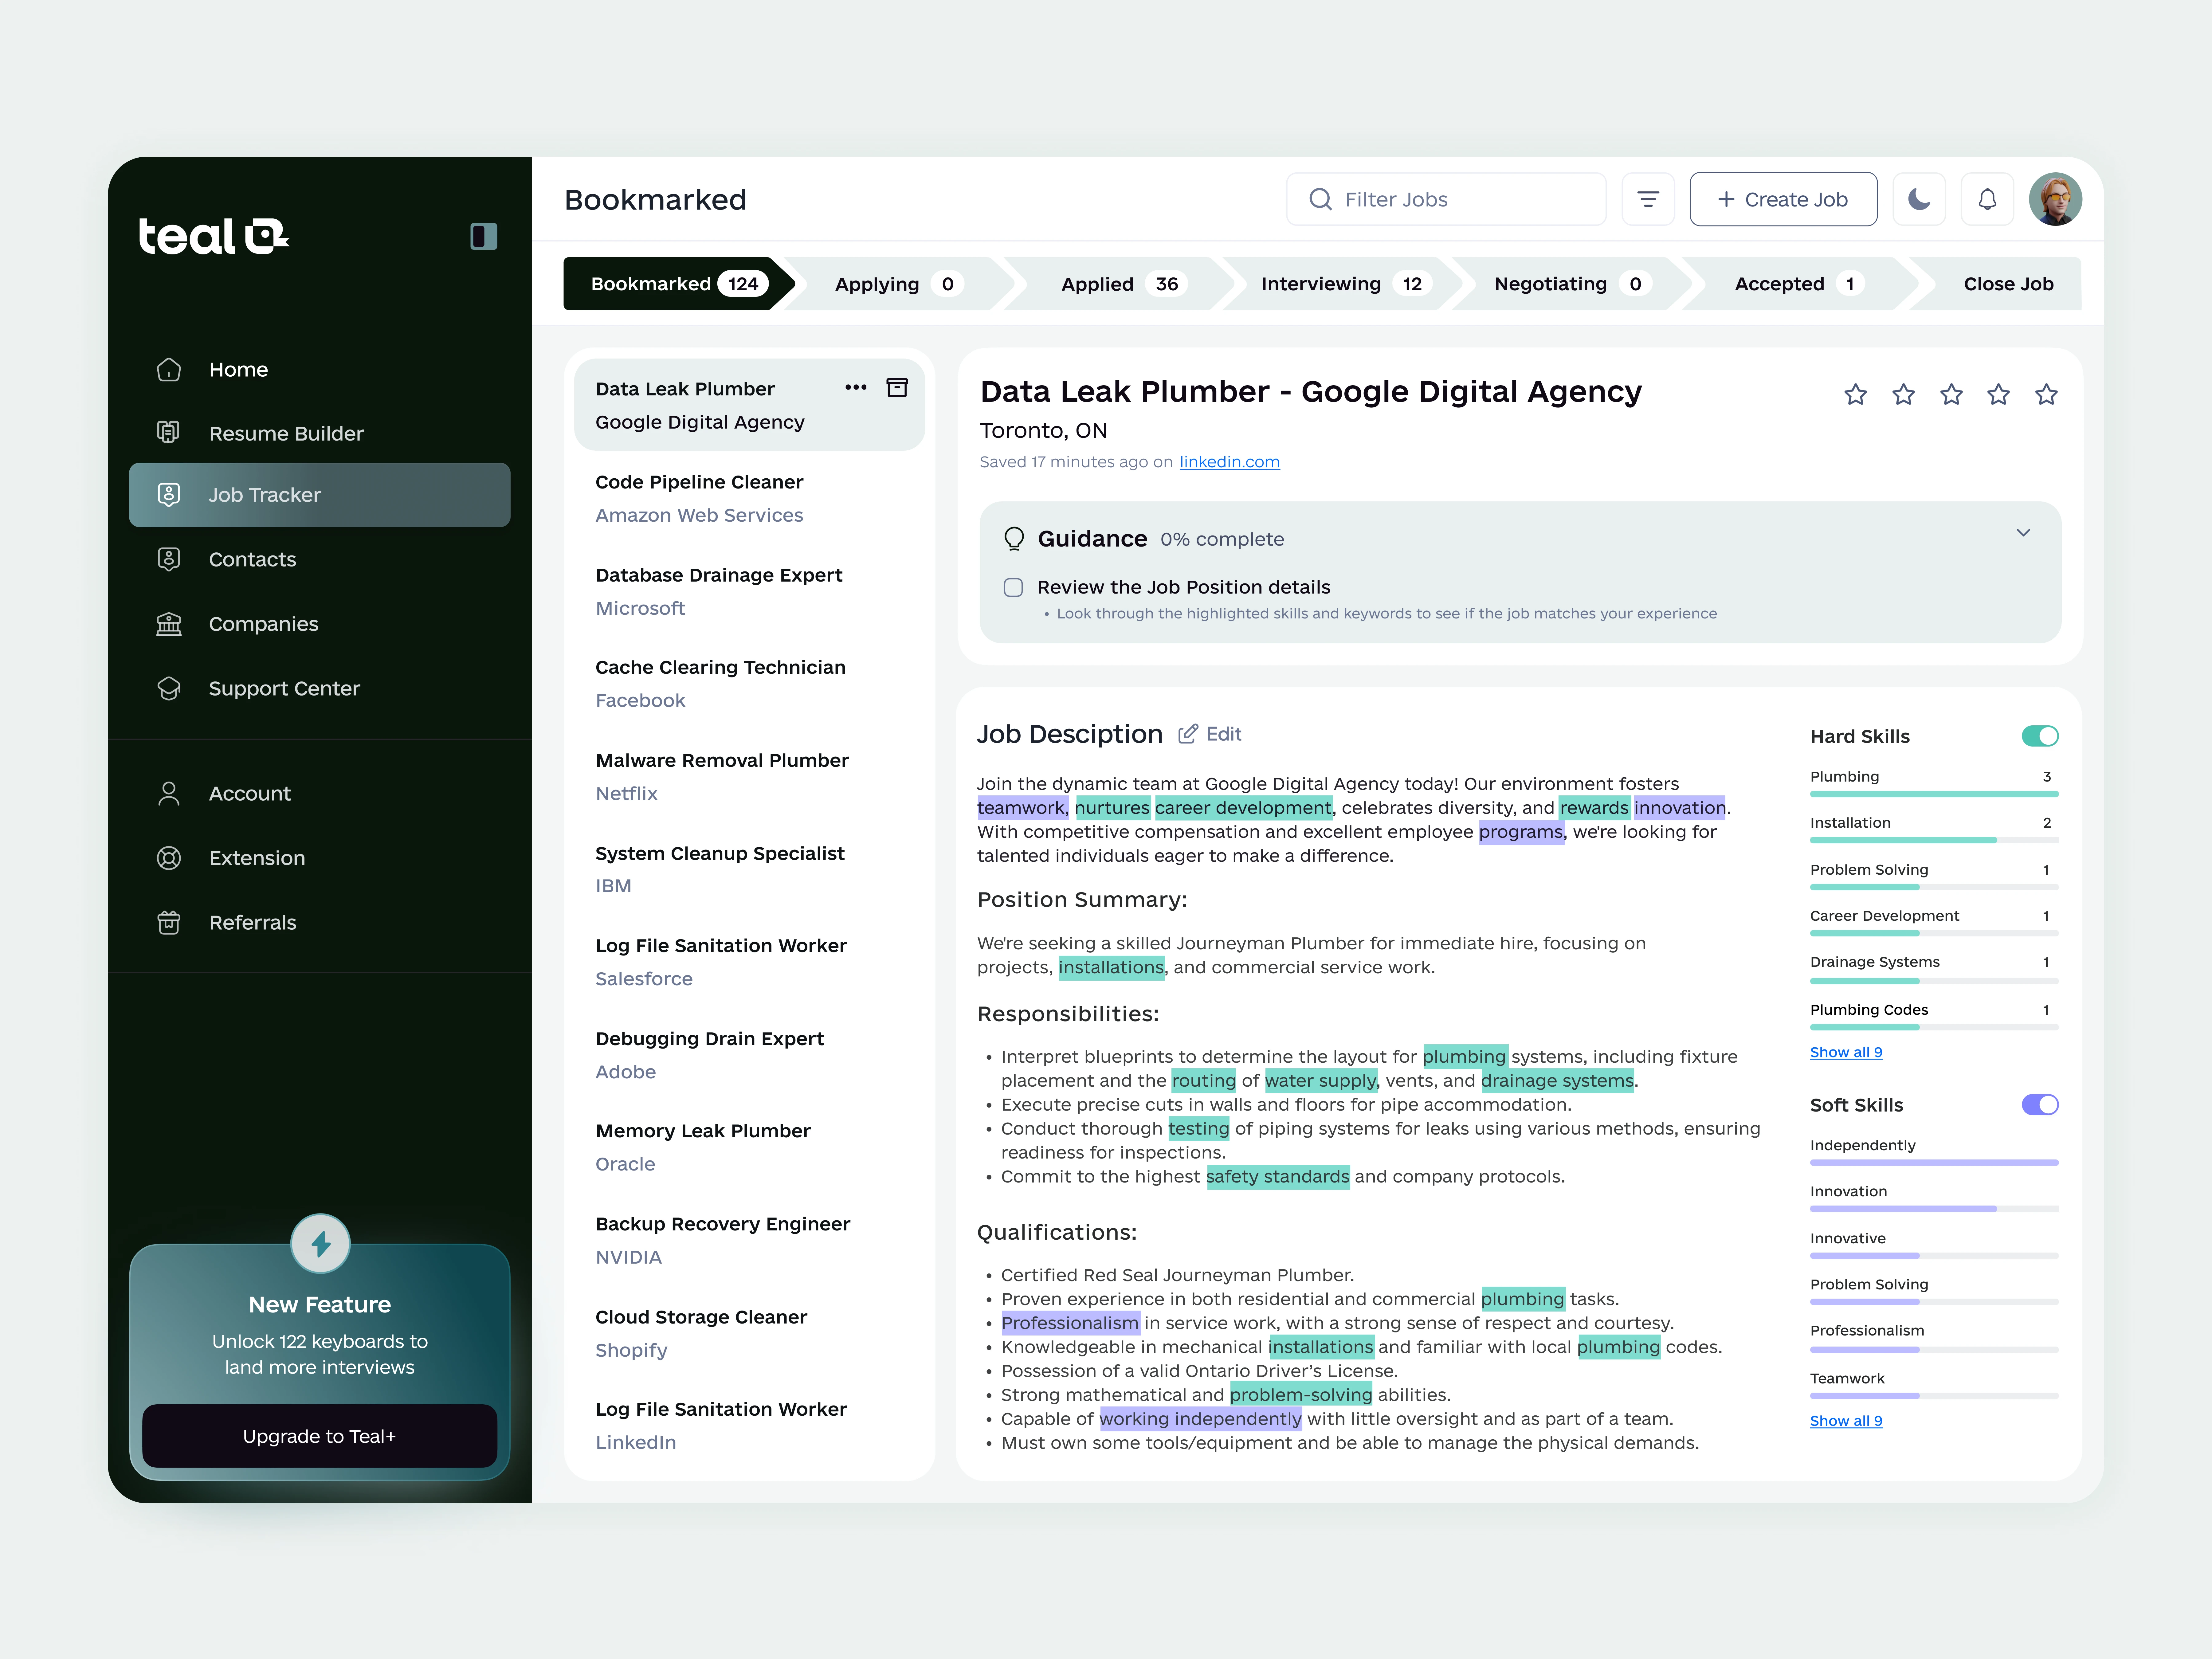Select Debugging Drain Expert at Adobe
Image resolution: width=2212 pixels, height=1659 pixels.
(x=749, y=1055)
